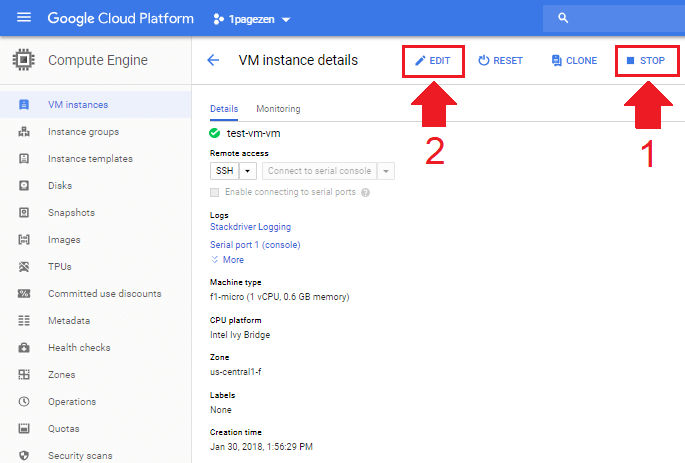Click CPU platform value Intel Ivy Bridge

(240, 335)
